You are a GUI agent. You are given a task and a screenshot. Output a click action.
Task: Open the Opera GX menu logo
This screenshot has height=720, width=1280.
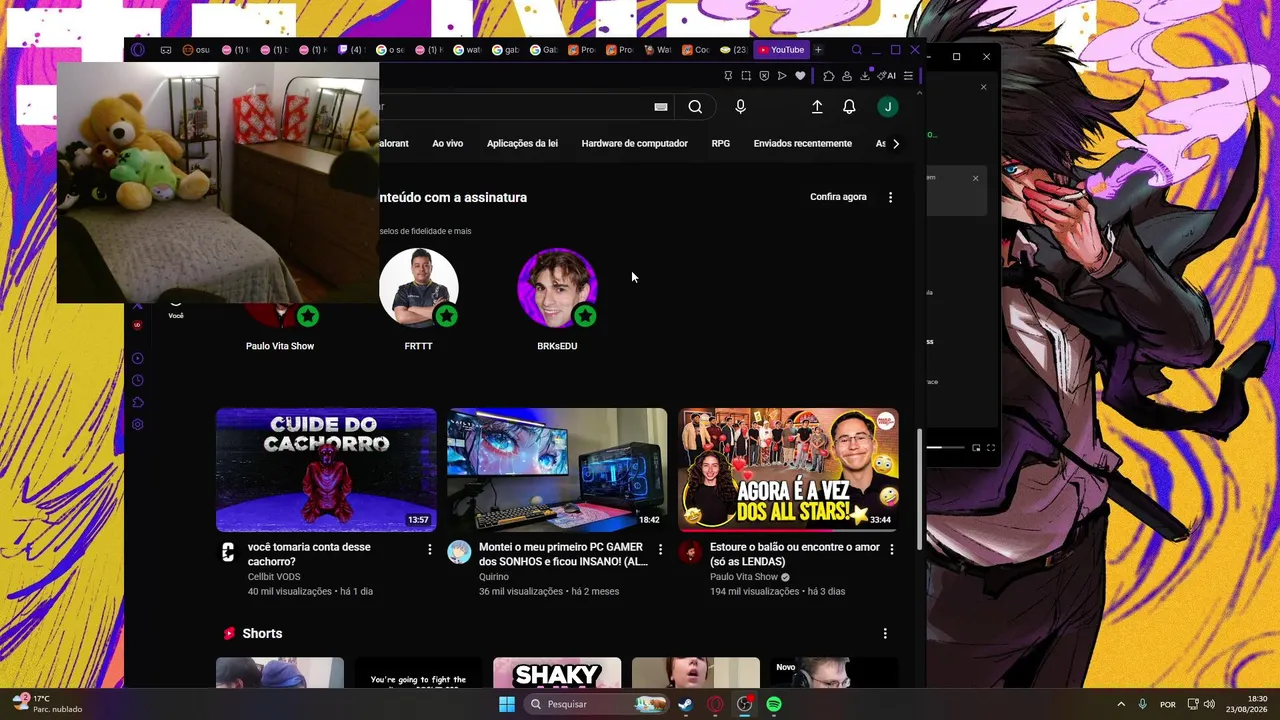point(138,50)
